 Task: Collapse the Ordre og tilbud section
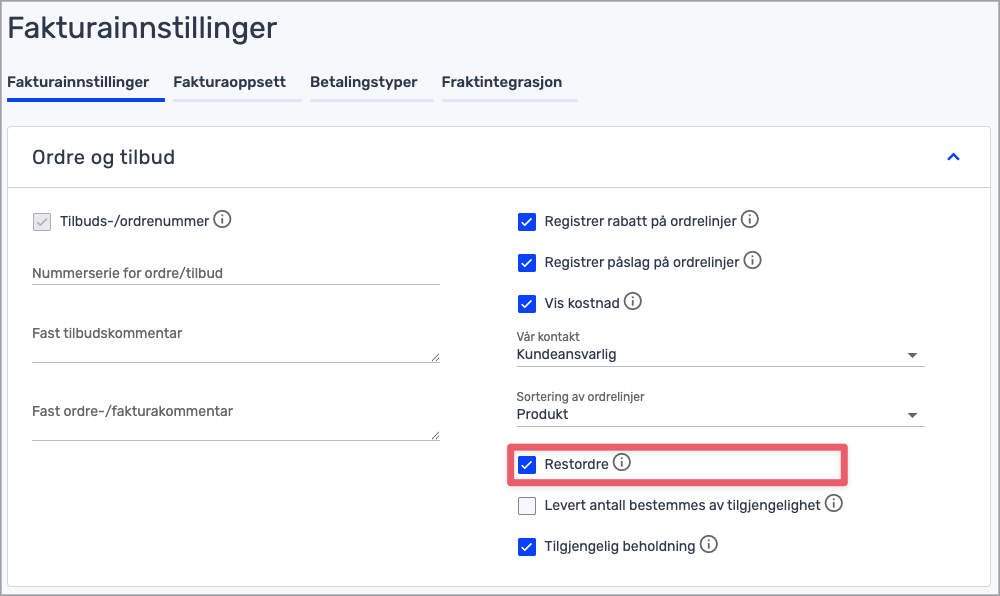point(953,157)
